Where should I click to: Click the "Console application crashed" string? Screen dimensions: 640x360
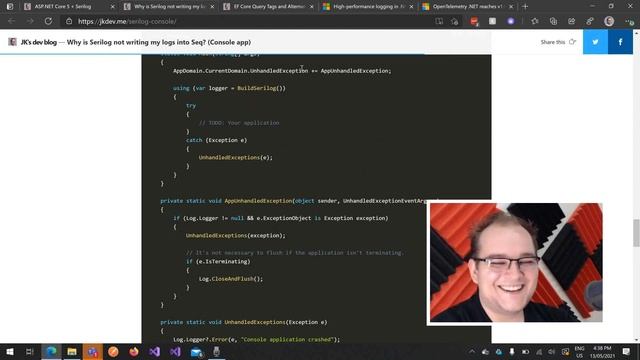288,339
